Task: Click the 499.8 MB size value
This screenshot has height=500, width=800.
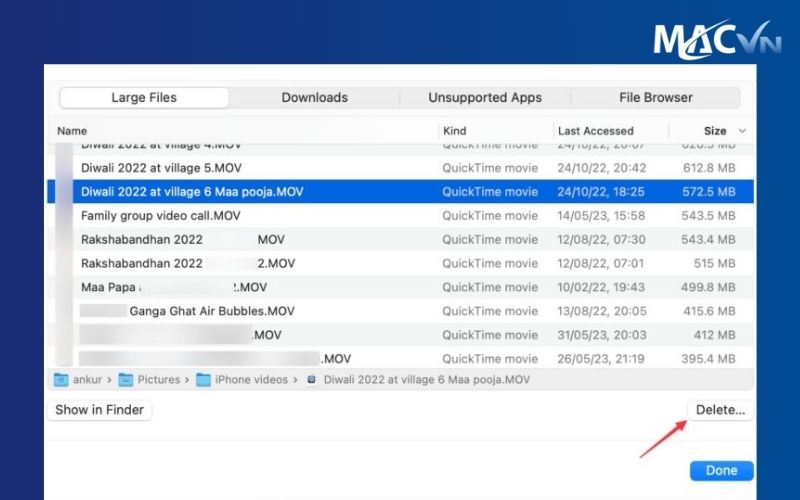Action: (708, 287)
